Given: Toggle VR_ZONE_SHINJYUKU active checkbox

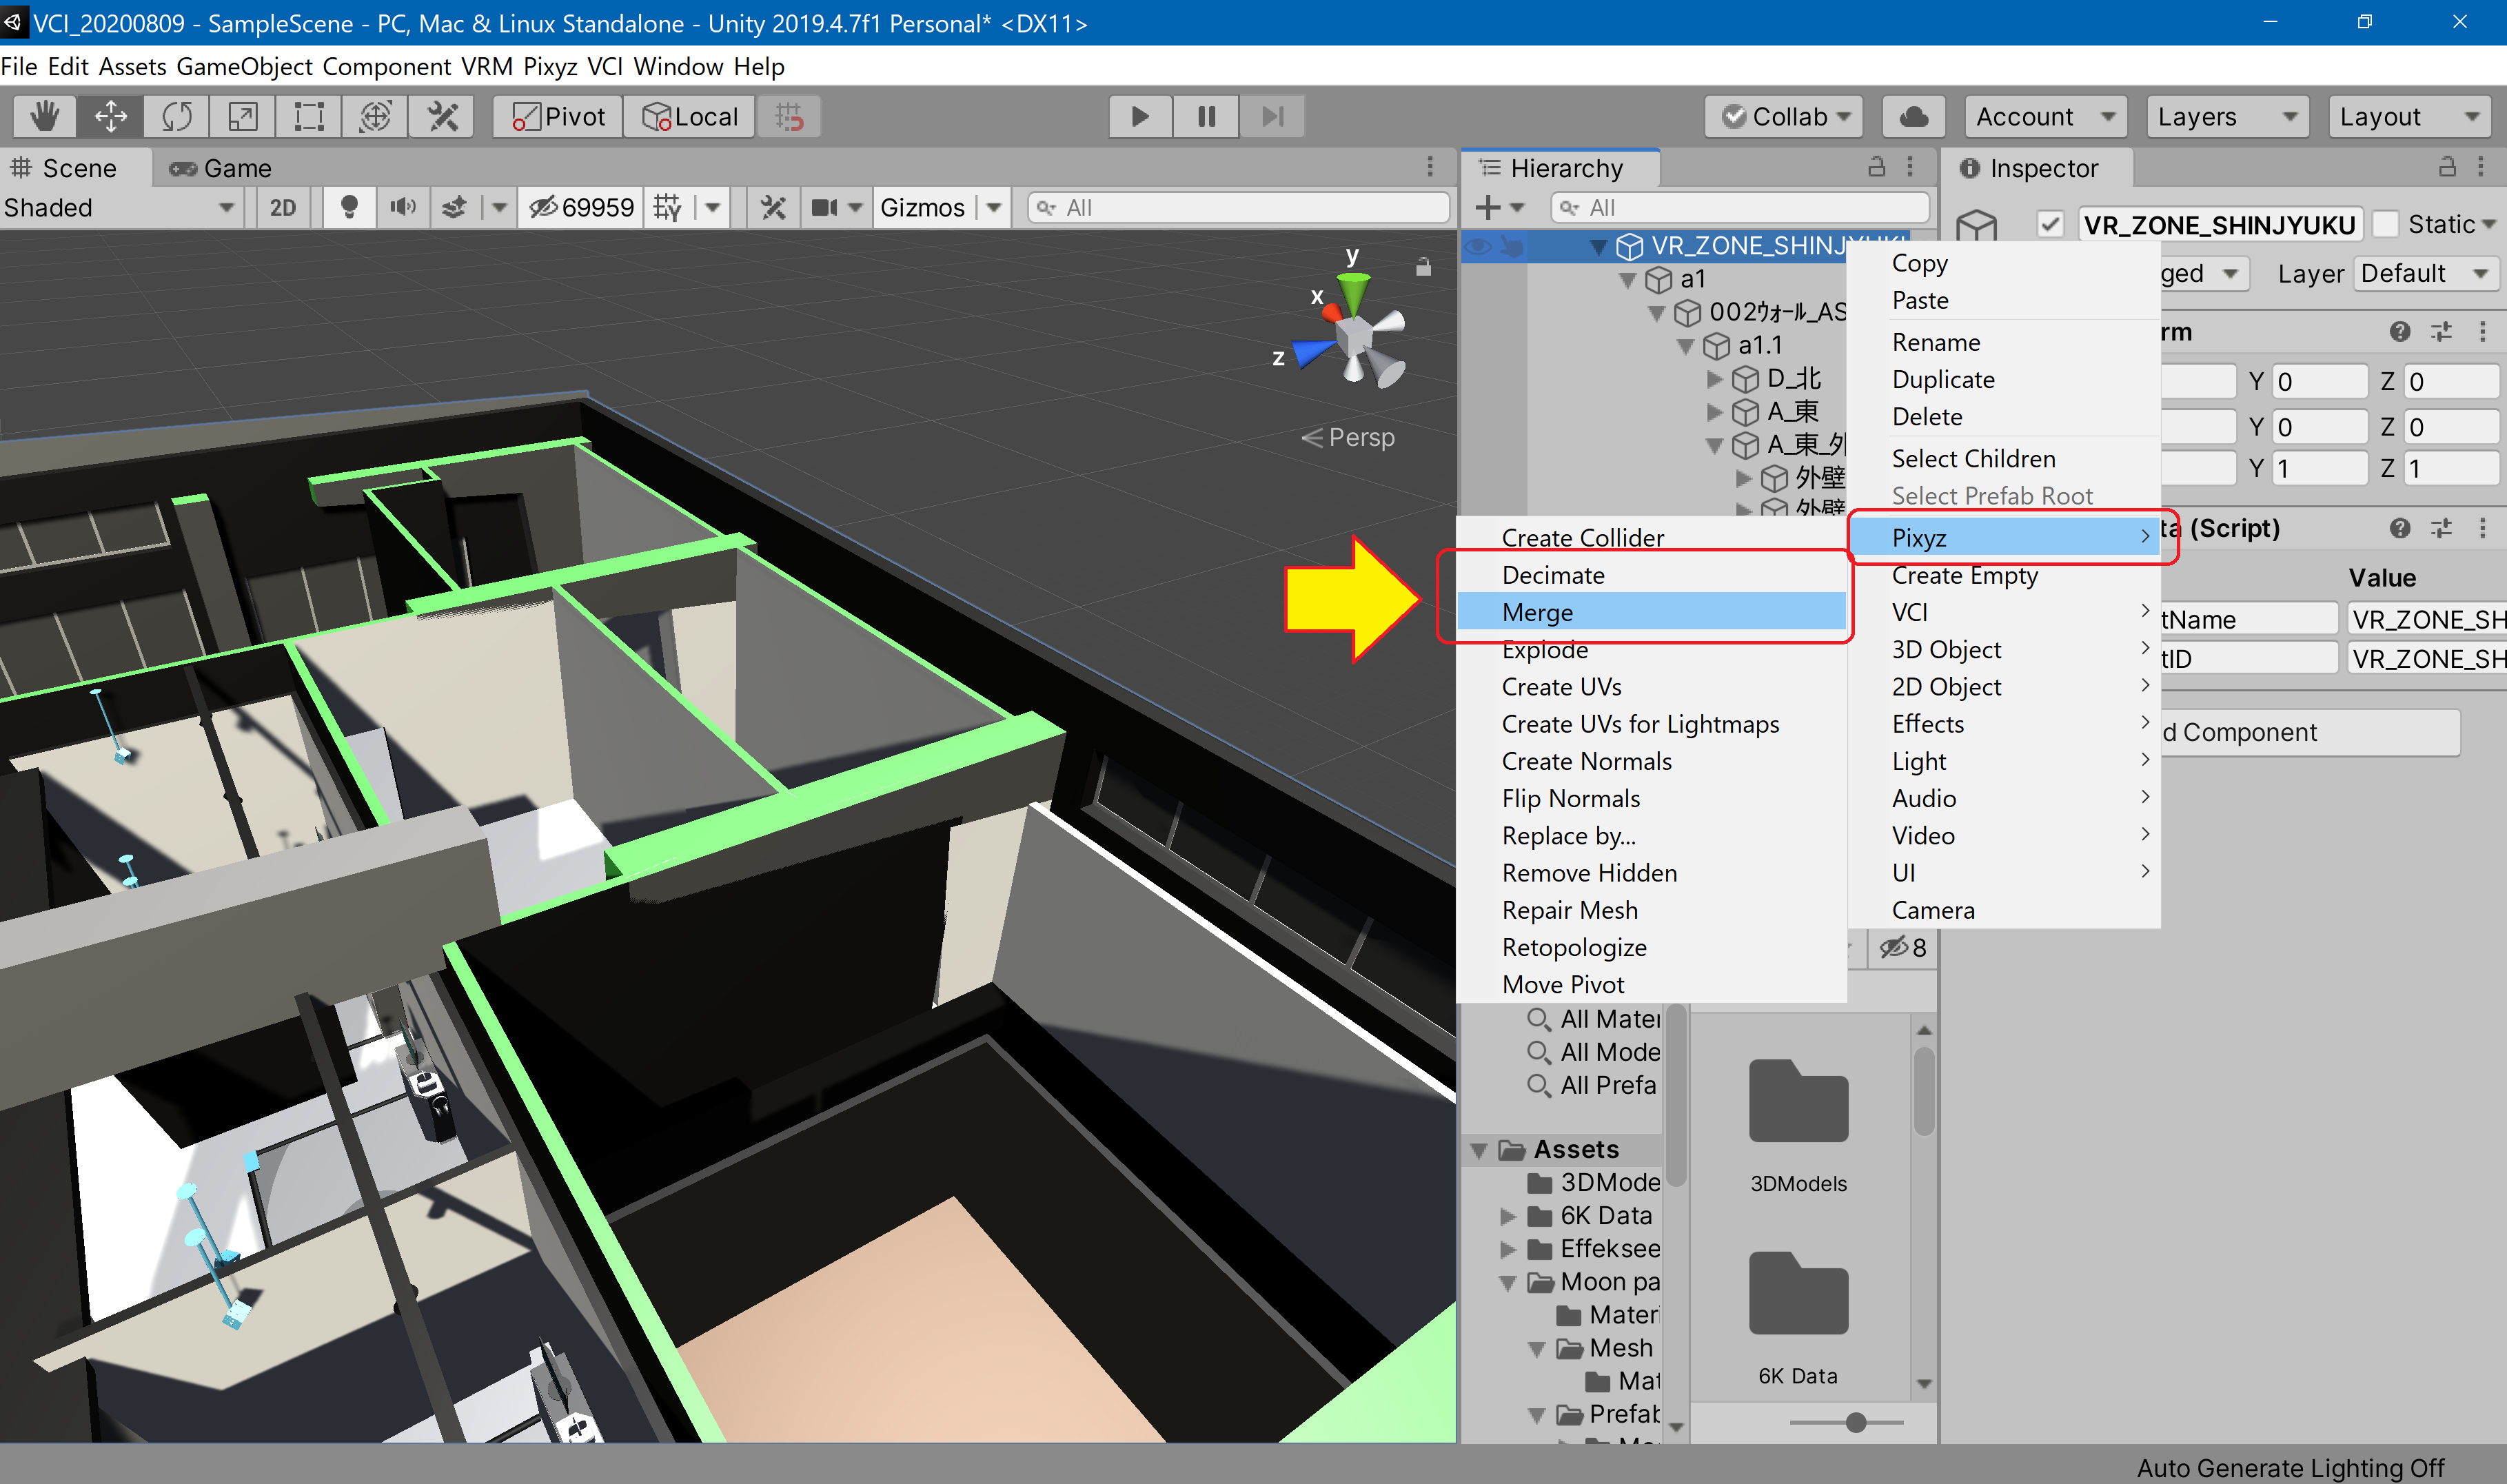Looking at the screenshot, I should [x=2050, y=224].
